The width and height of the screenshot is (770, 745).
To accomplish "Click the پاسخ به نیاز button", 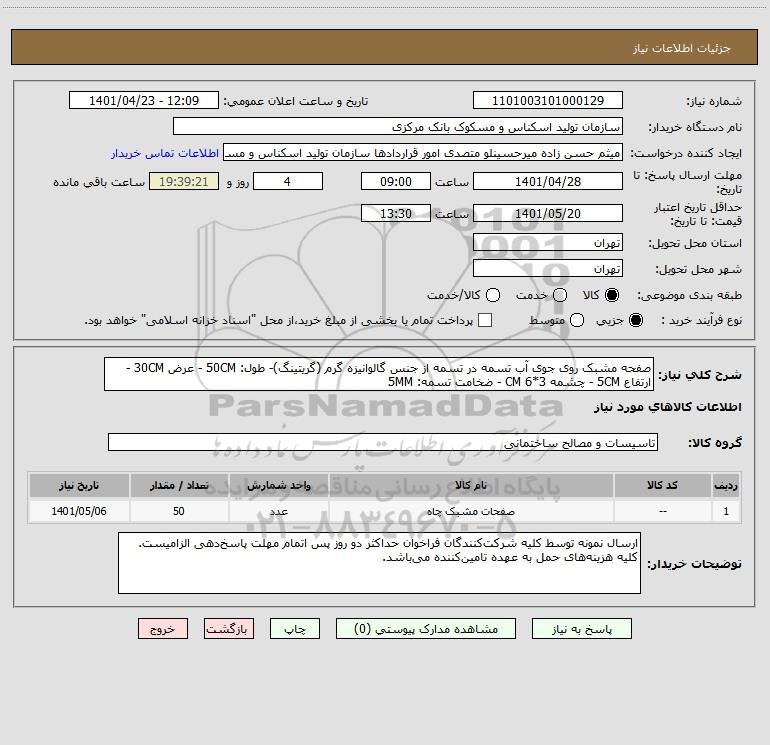I will [581, 629].
